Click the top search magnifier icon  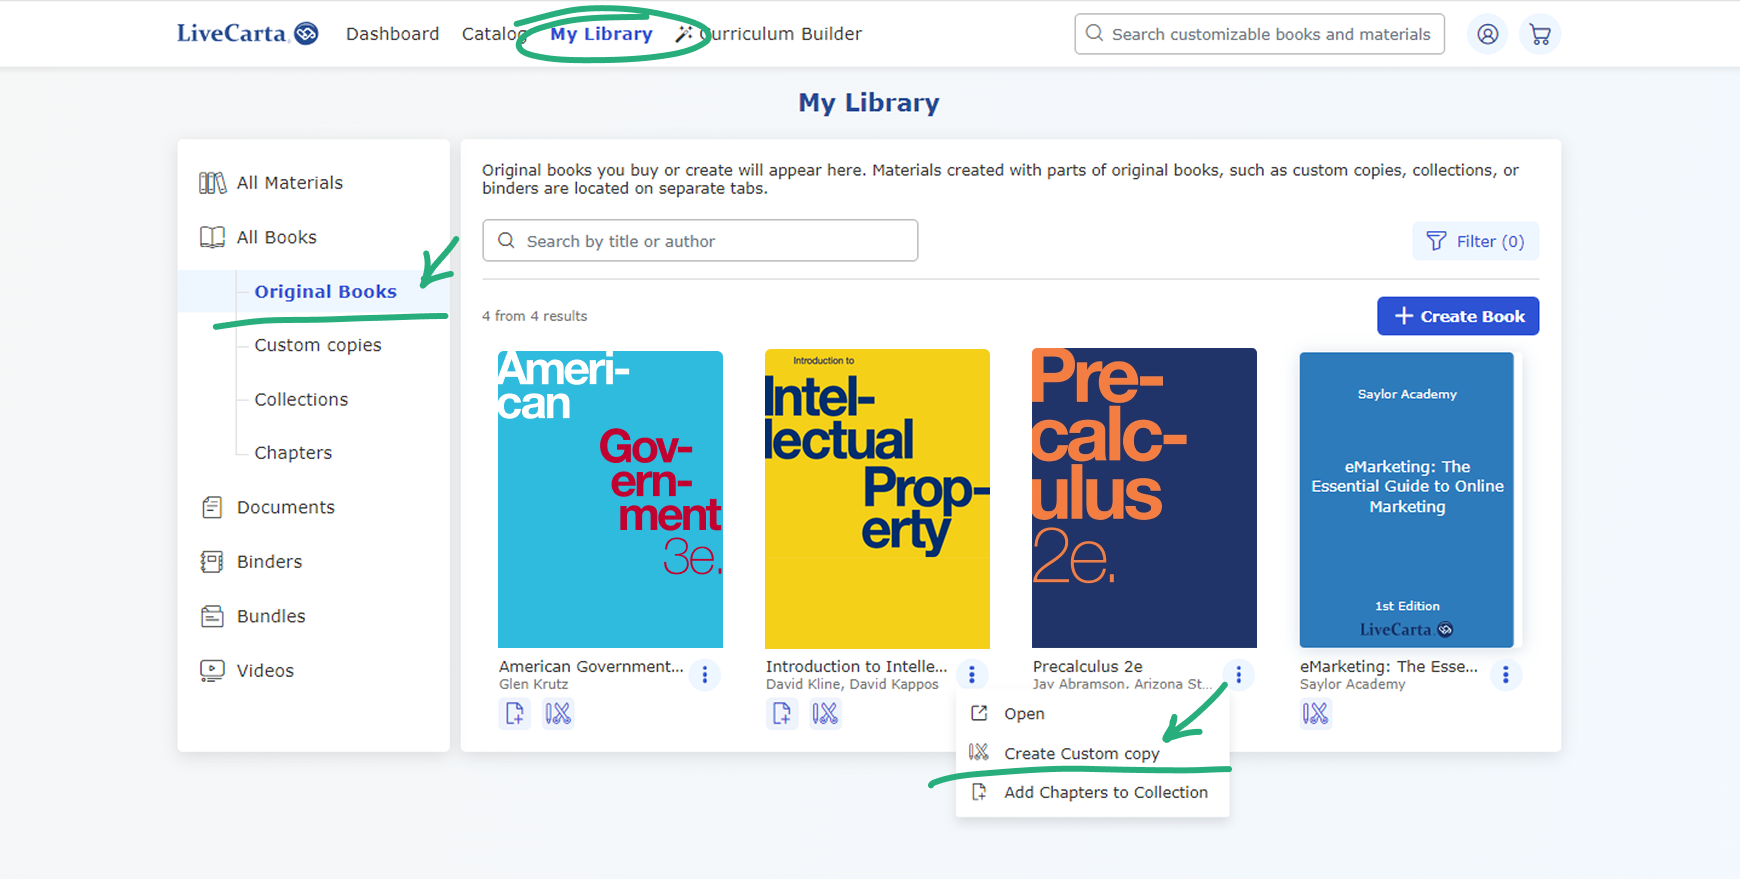[1095, 33]
